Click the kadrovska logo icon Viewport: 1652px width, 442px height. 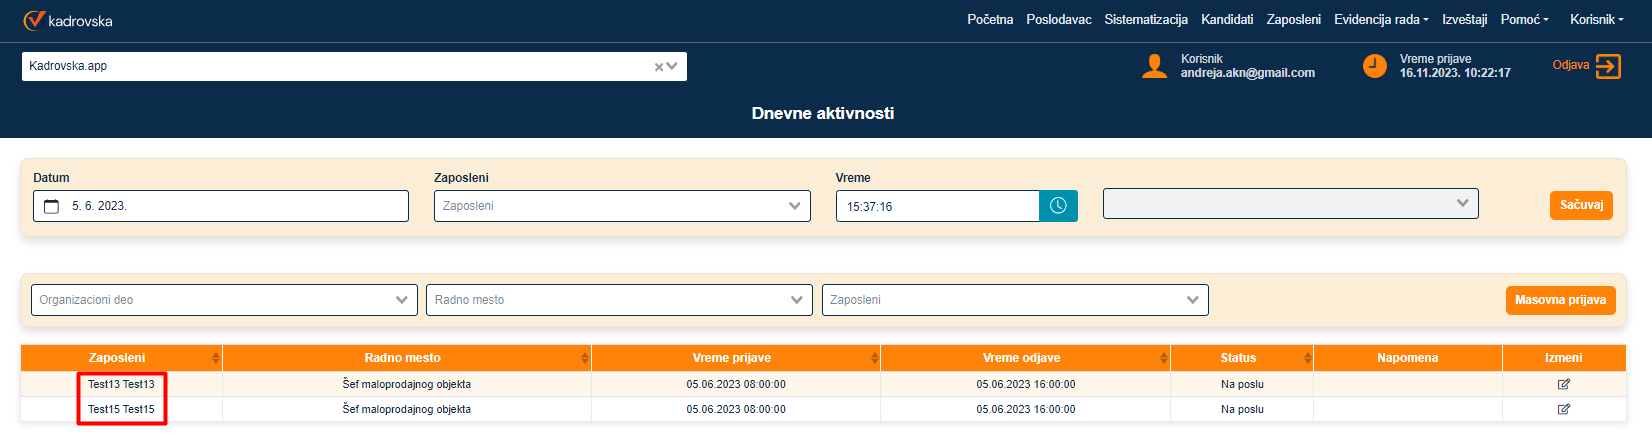pos(34,20)
